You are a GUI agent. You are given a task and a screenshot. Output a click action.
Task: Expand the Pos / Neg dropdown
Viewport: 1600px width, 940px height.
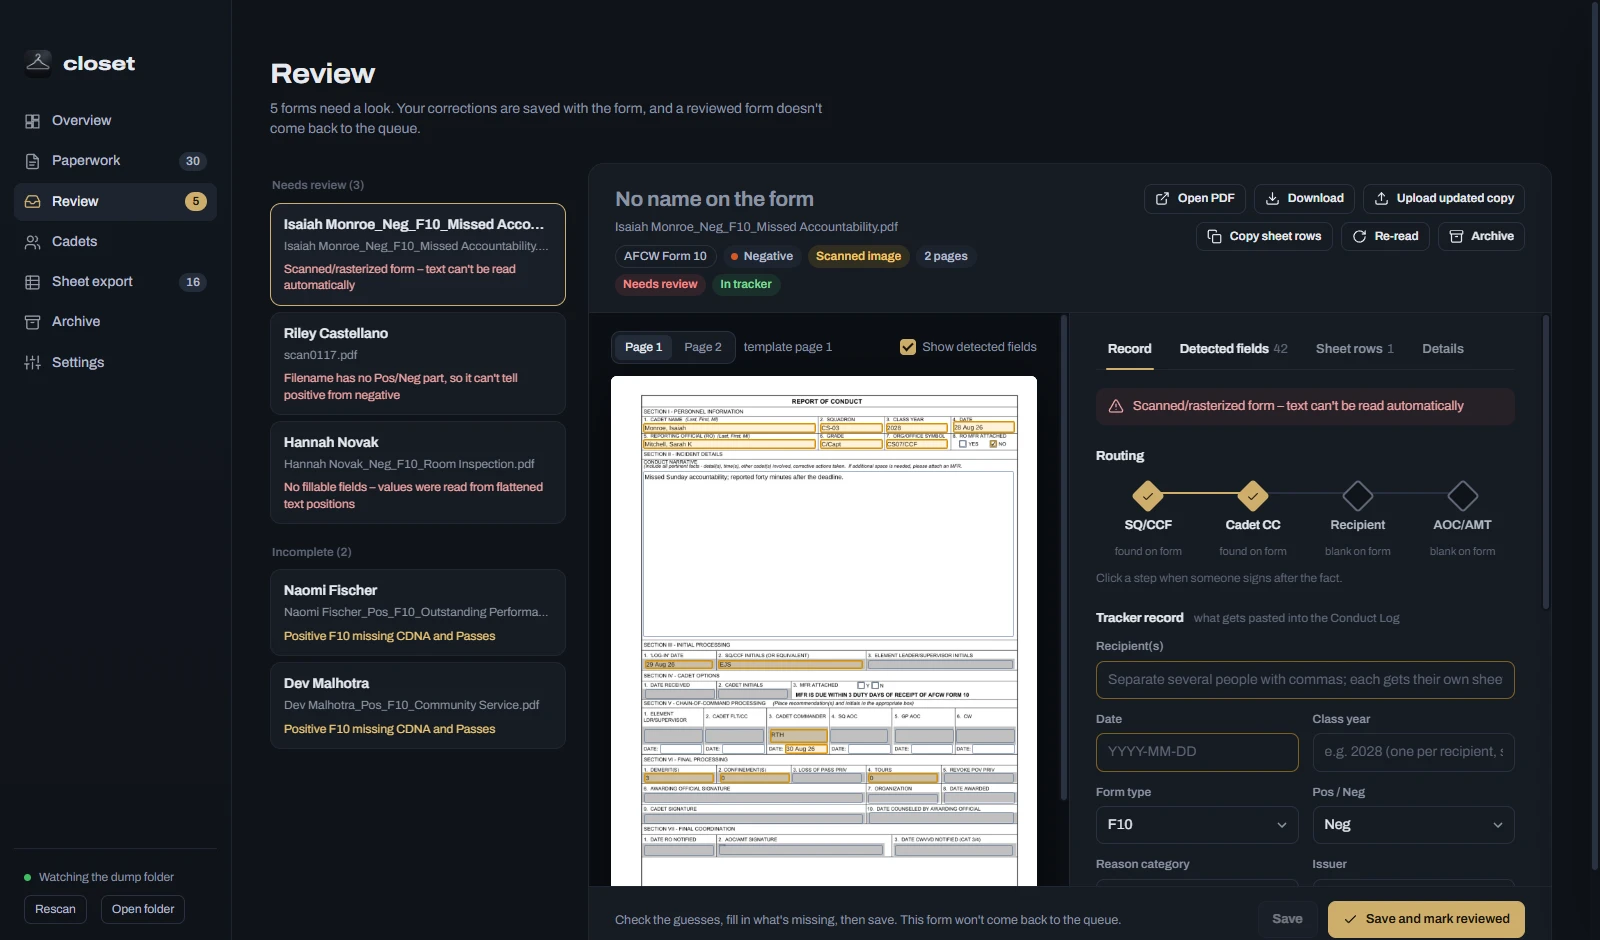coord(1414,825)
